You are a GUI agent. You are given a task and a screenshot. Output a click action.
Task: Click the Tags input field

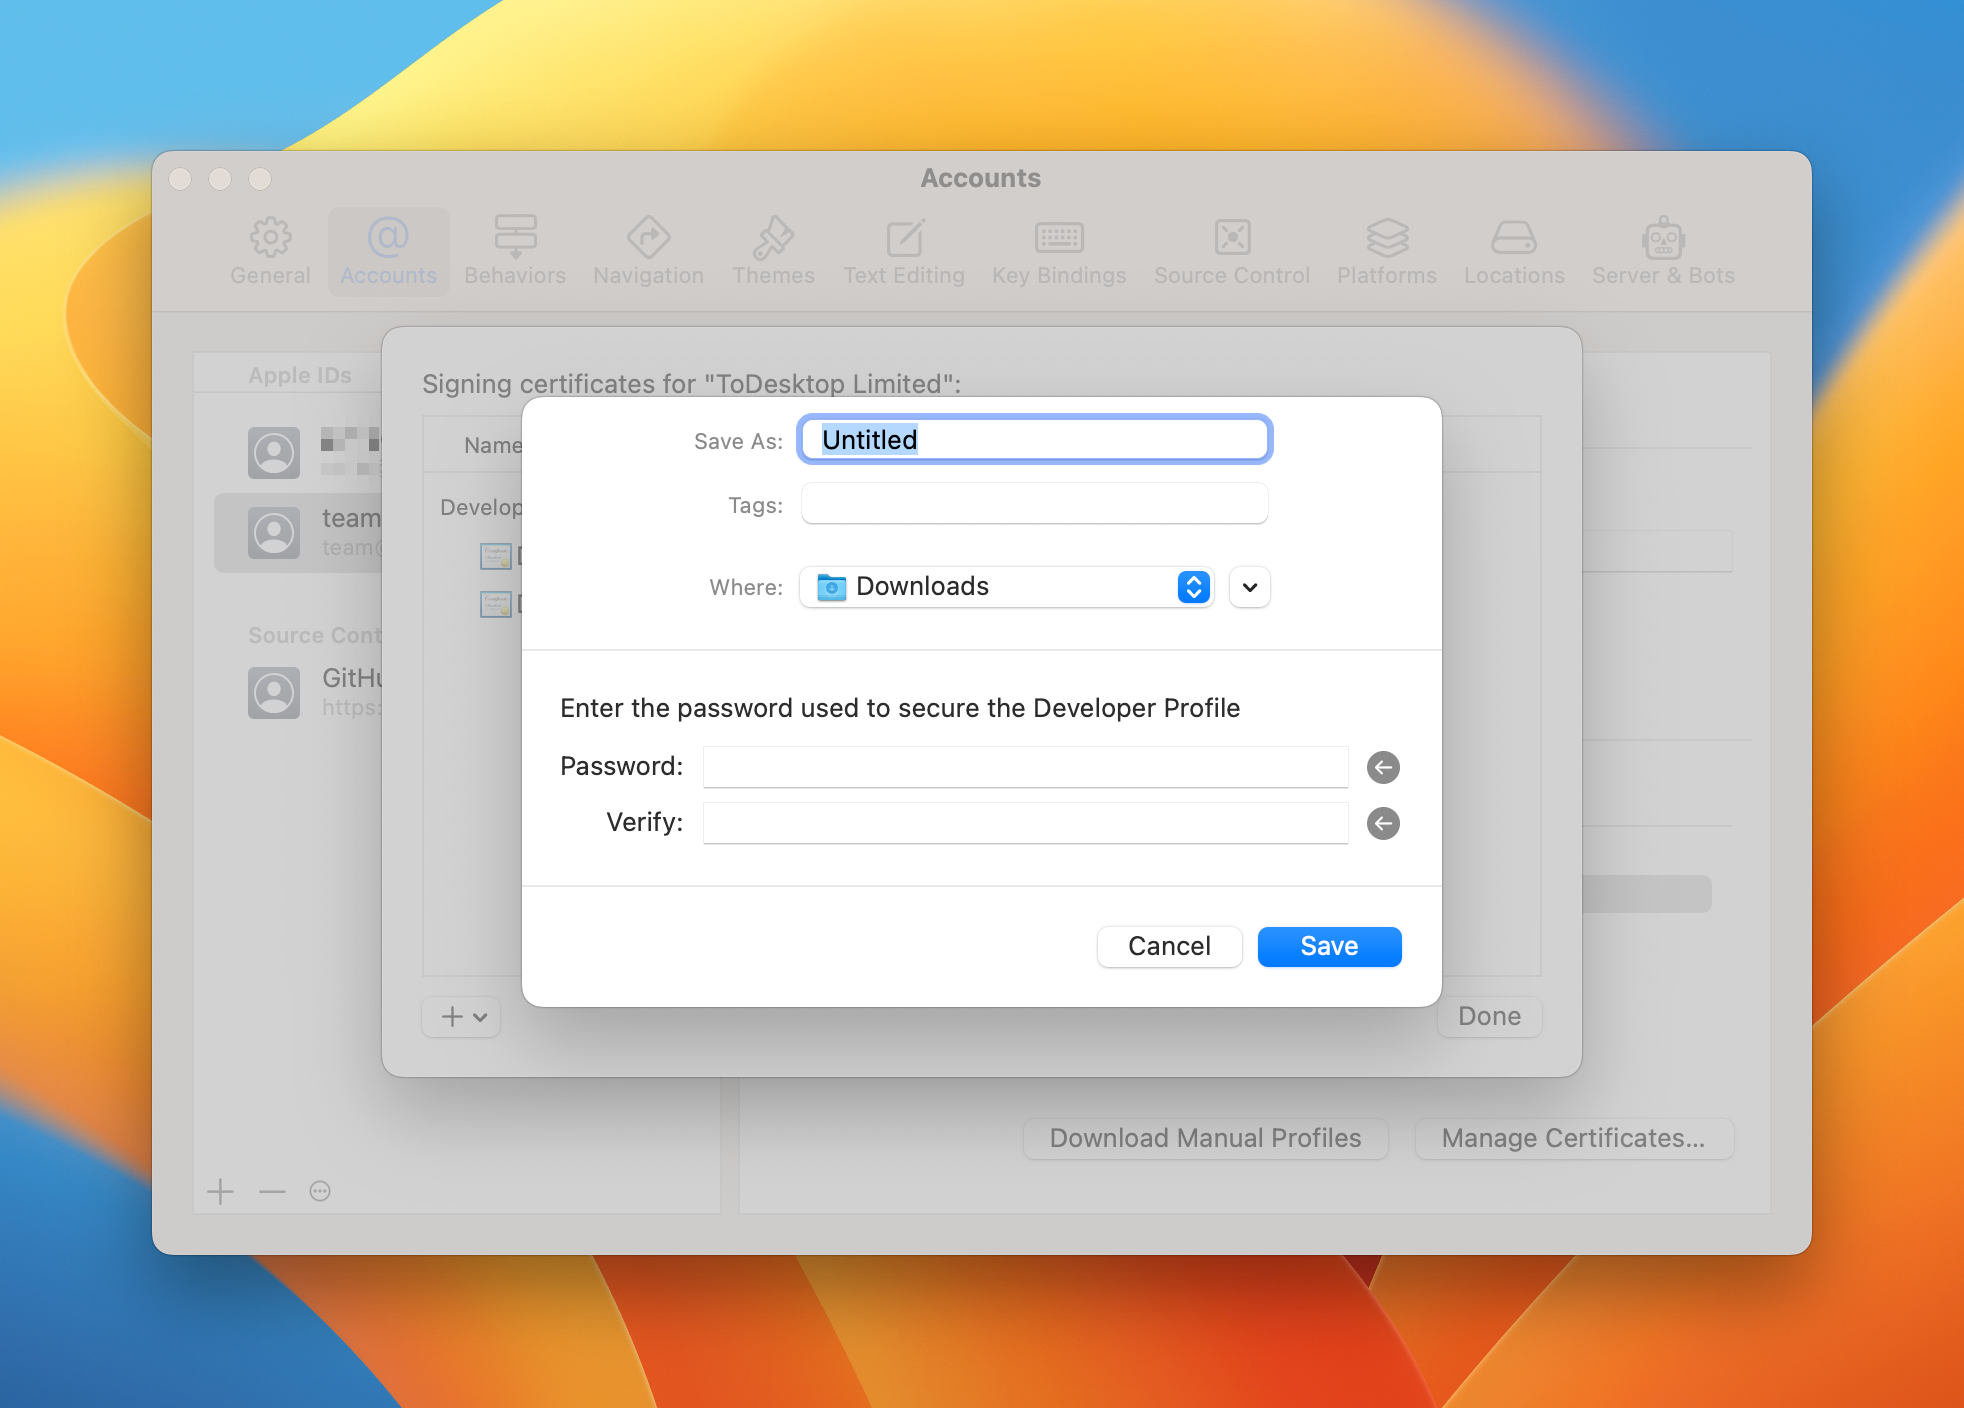1034,504
